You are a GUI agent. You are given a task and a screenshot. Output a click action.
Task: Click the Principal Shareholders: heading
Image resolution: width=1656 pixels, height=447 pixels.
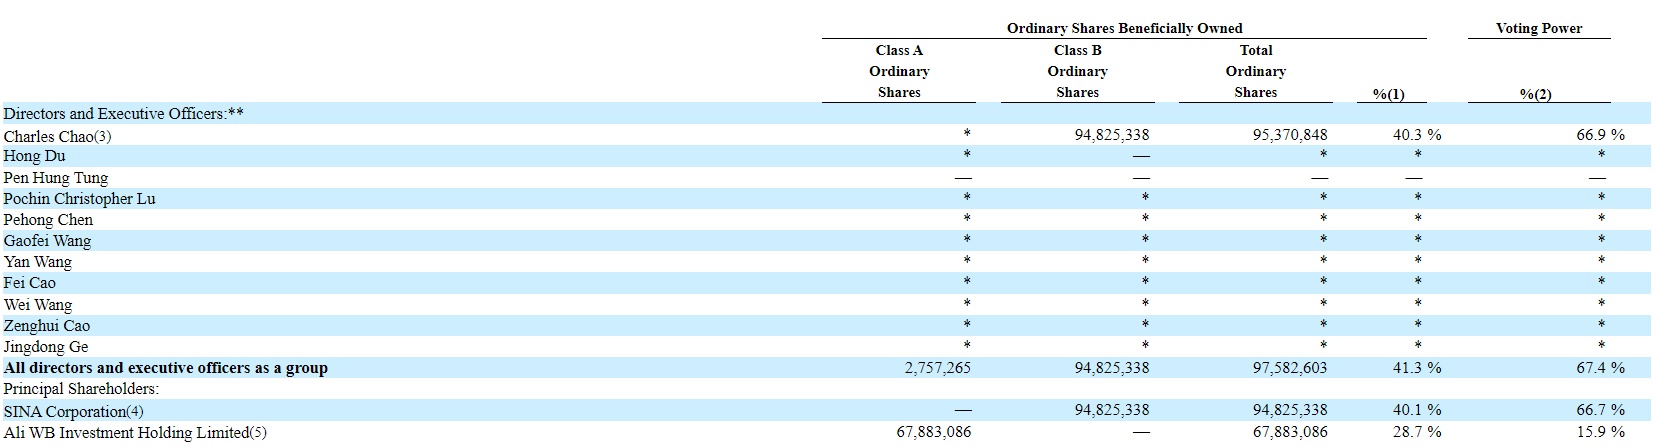[81, 389]
